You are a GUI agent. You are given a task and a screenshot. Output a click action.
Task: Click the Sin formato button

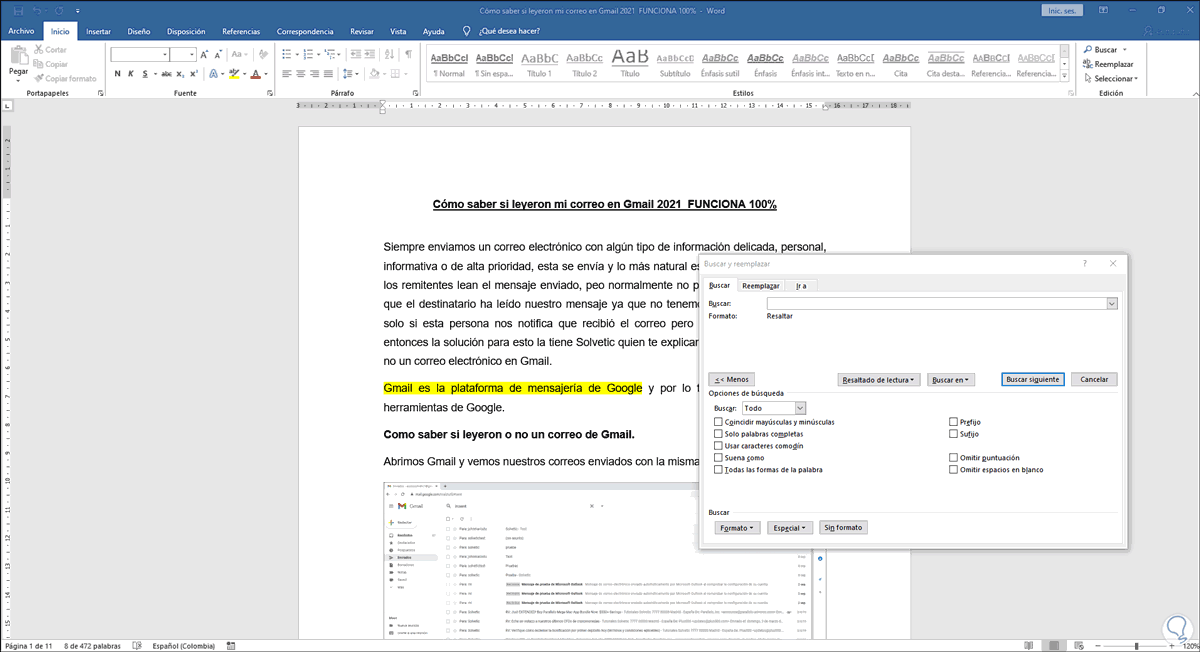[844, 527]
